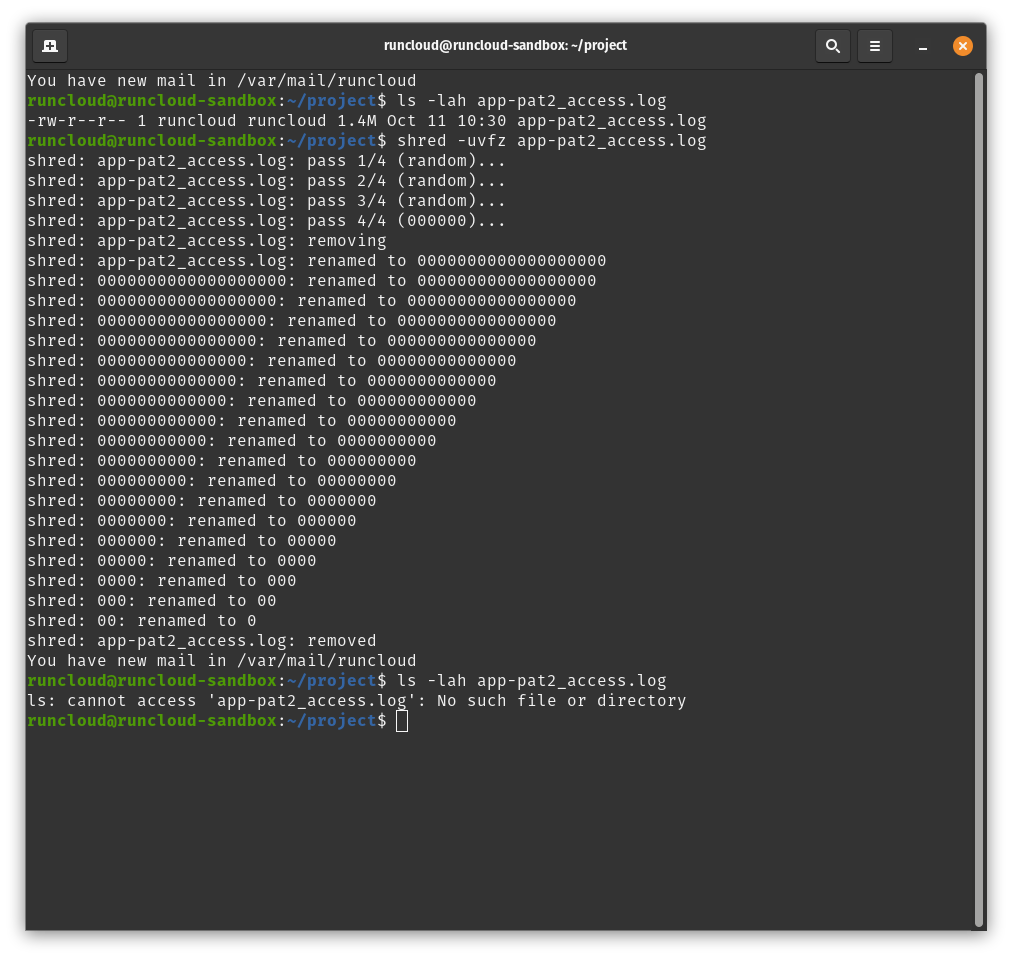The height and width of the screenshot is (959, 1012).
Task: Click the menu icon with three lines
Action: click(874, 45)
